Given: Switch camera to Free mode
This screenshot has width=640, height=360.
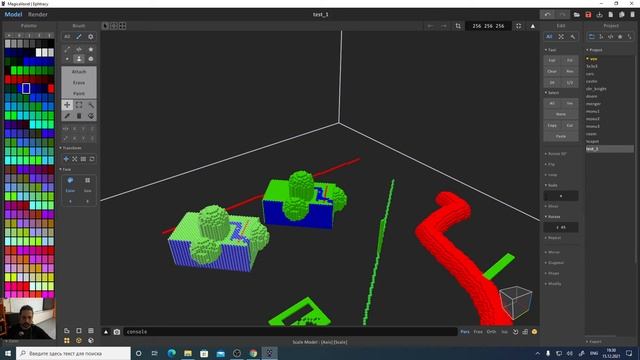Looking at the screenshot, I should click(x=478, y=332).
